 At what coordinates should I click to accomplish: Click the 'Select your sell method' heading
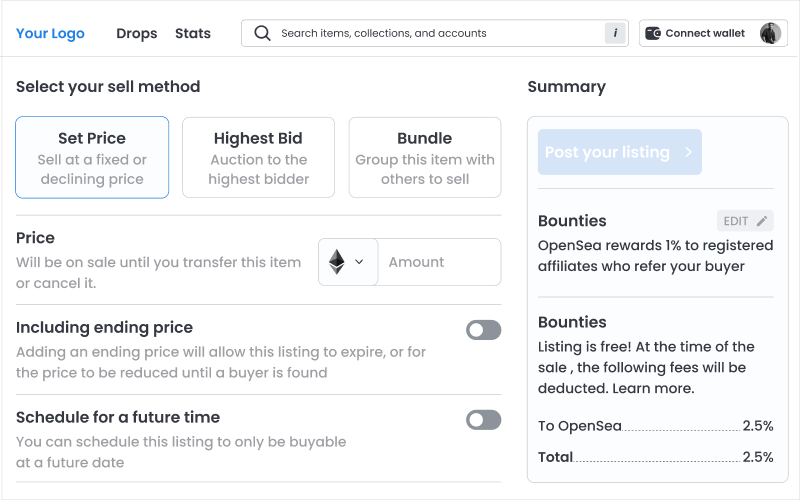[108, 87]
